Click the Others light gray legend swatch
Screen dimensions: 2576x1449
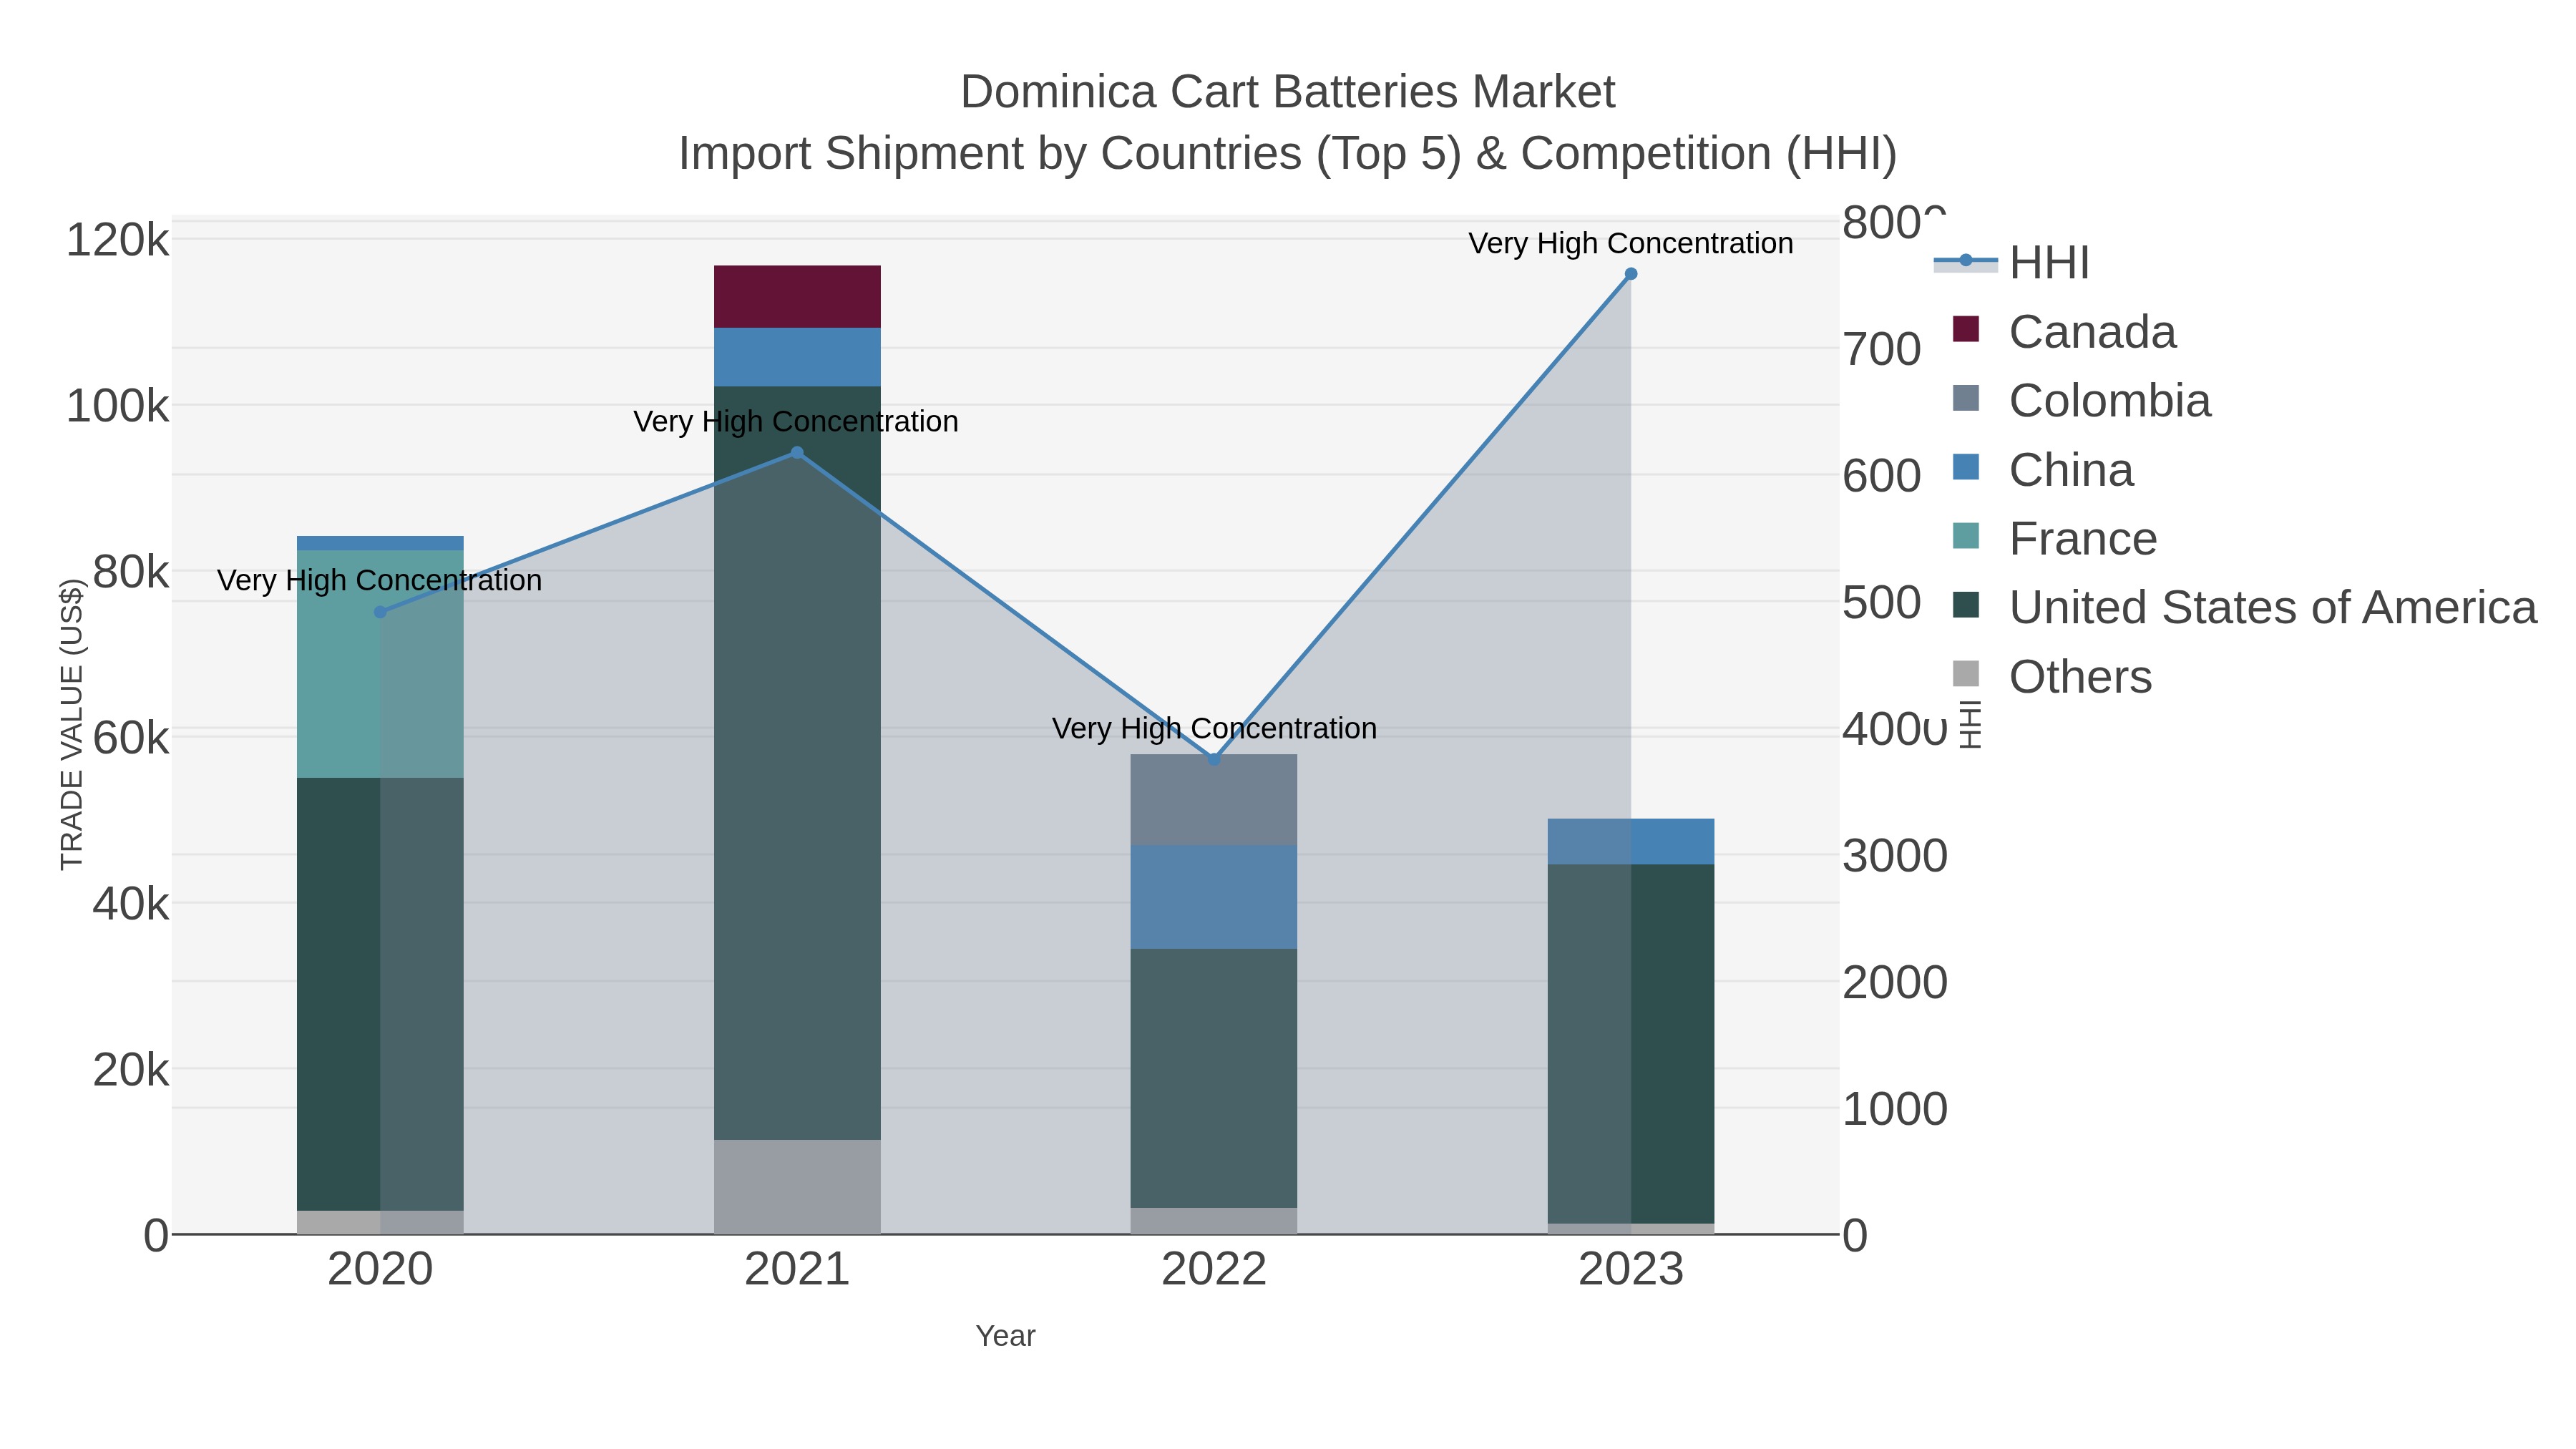coord(1966,674)
